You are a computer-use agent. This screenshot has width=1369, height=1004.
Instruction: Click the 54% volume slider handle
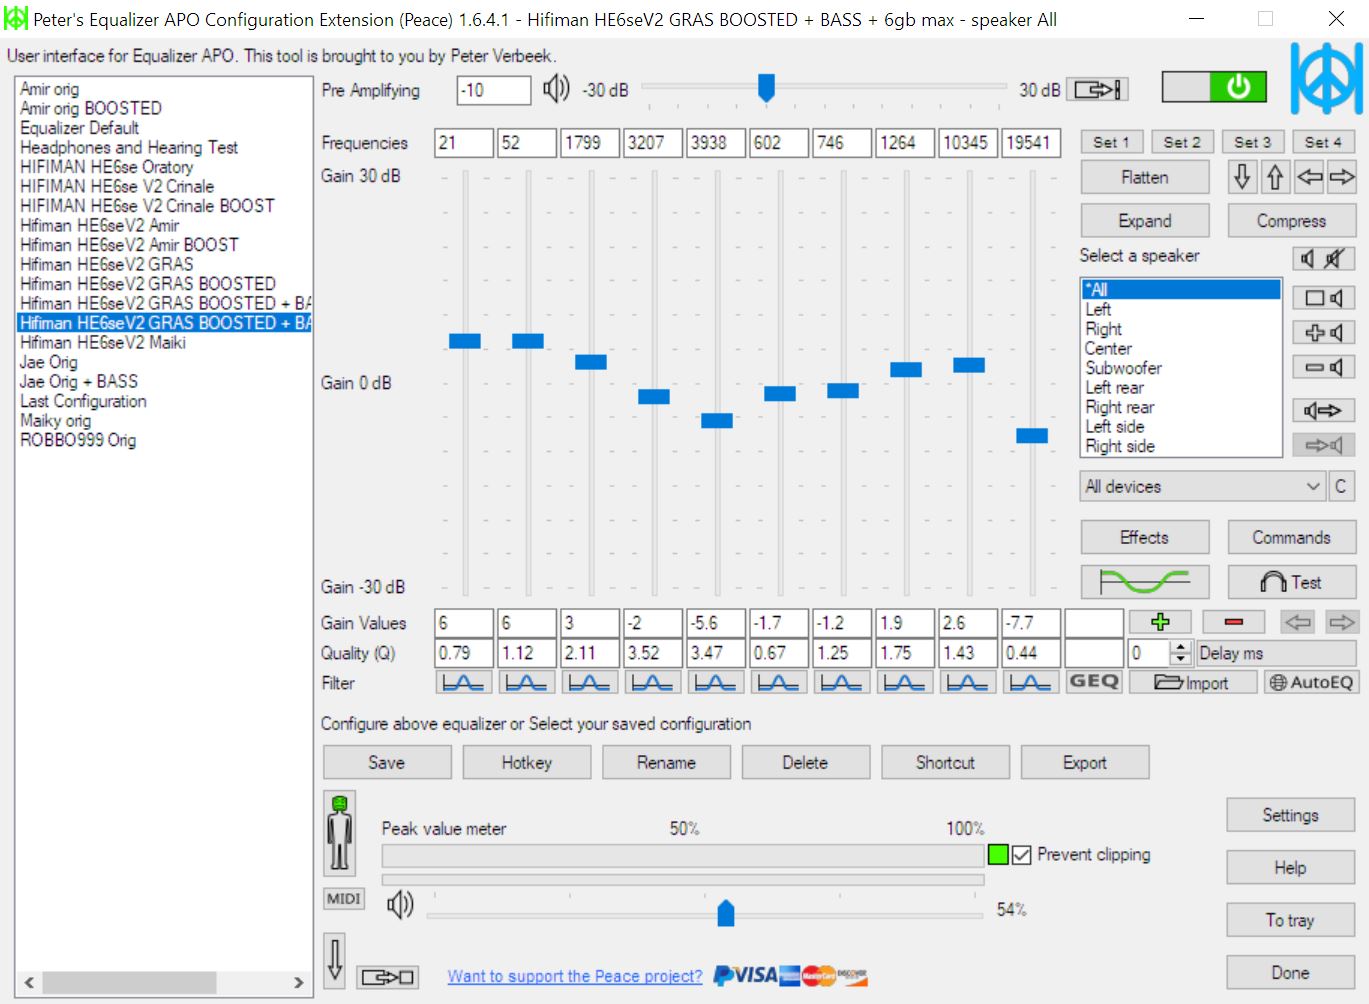point(726,912)
